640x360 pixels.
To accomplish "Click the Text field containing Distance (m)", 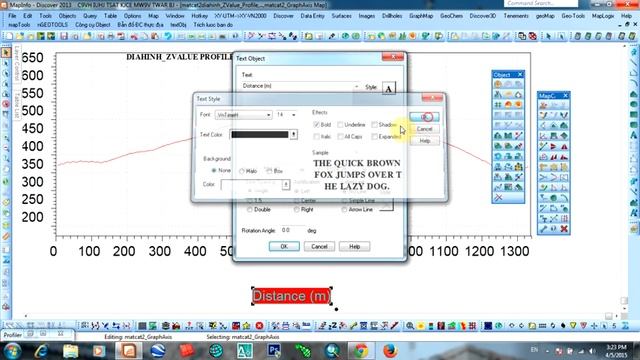I will [300, 86].
